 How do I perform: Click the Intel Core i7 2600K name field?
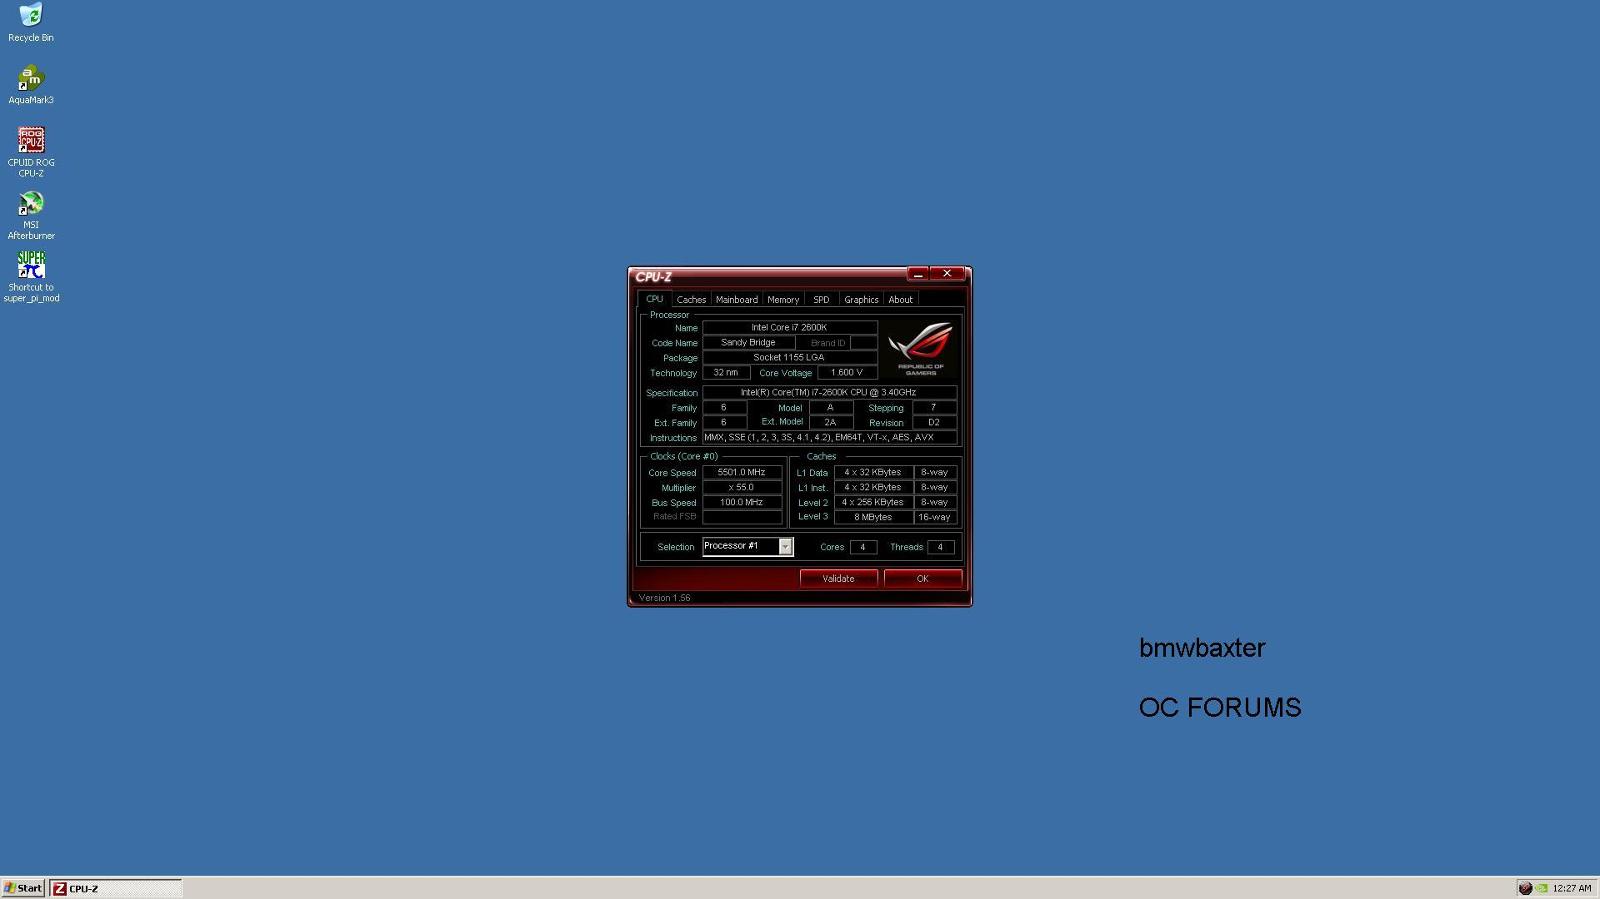click(x=790, y=327)
